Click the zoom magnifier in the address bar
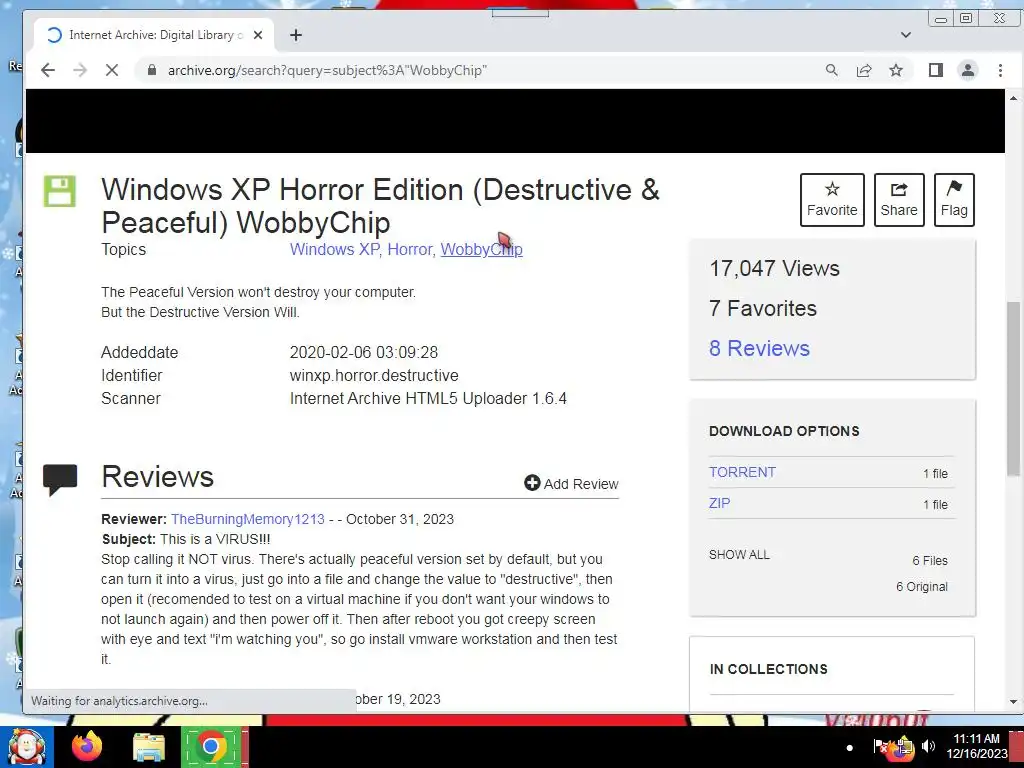Image resolution: width=1024 pixels, height=768 pixels. tap(831, 70)
